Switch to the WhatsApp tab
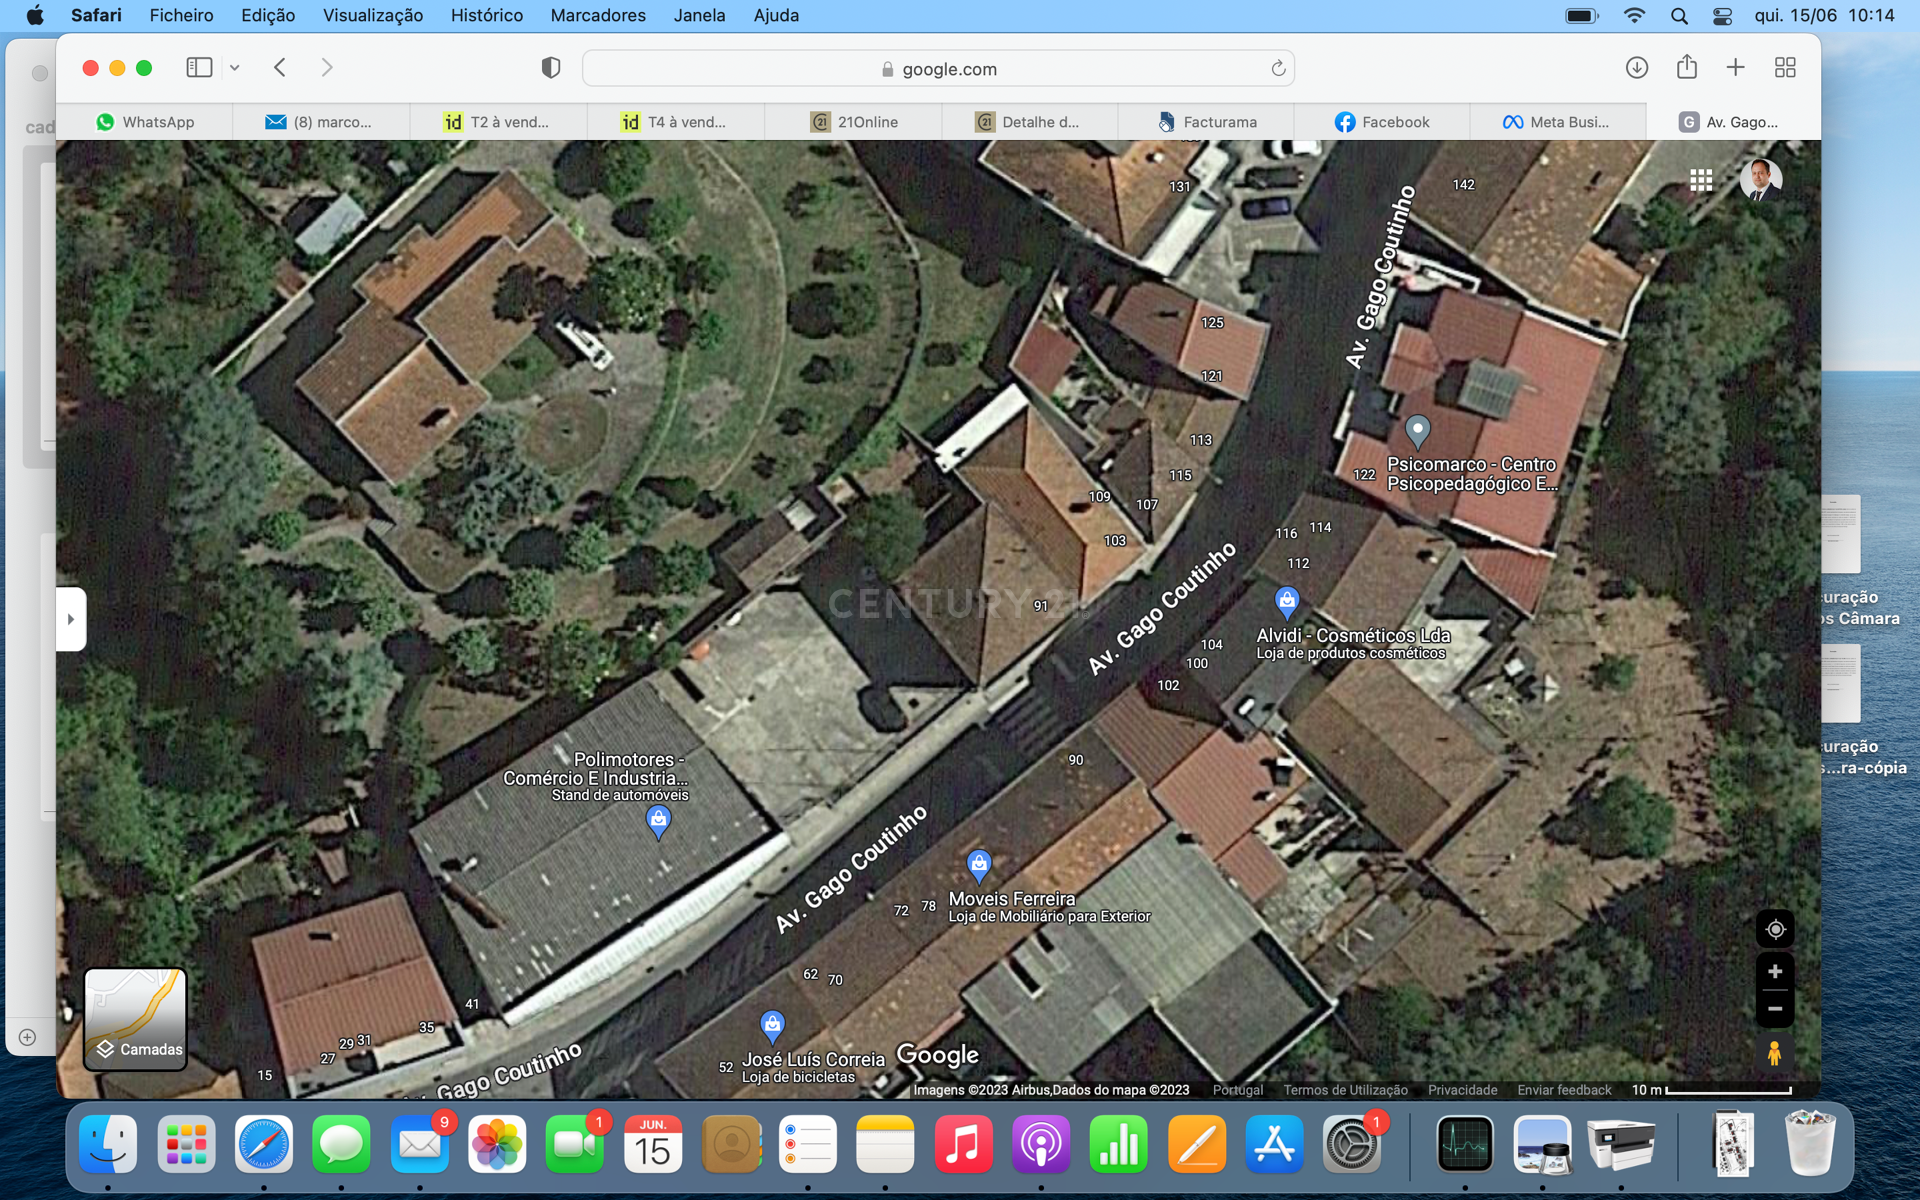Screen dimensions: 1920x1200 point(145,122)
